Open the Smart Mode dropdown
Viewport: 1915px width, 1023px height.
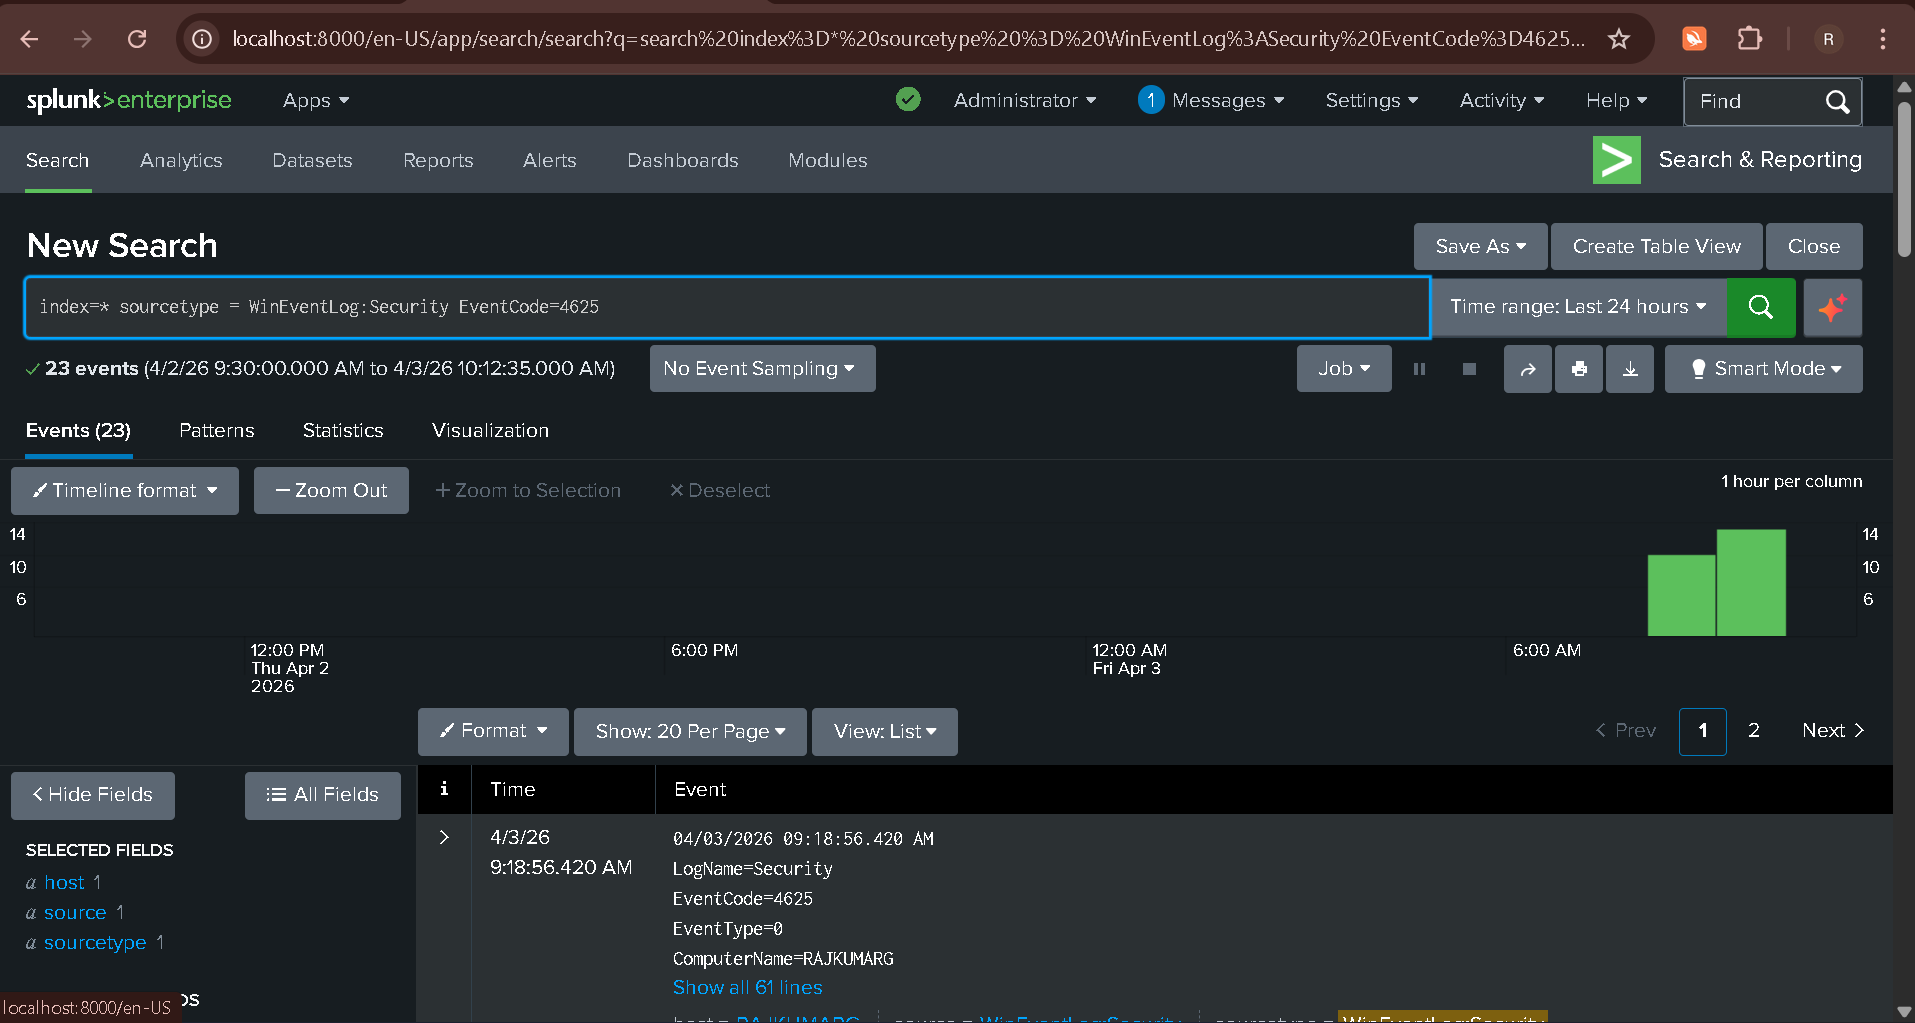(x=1763, y=369)
